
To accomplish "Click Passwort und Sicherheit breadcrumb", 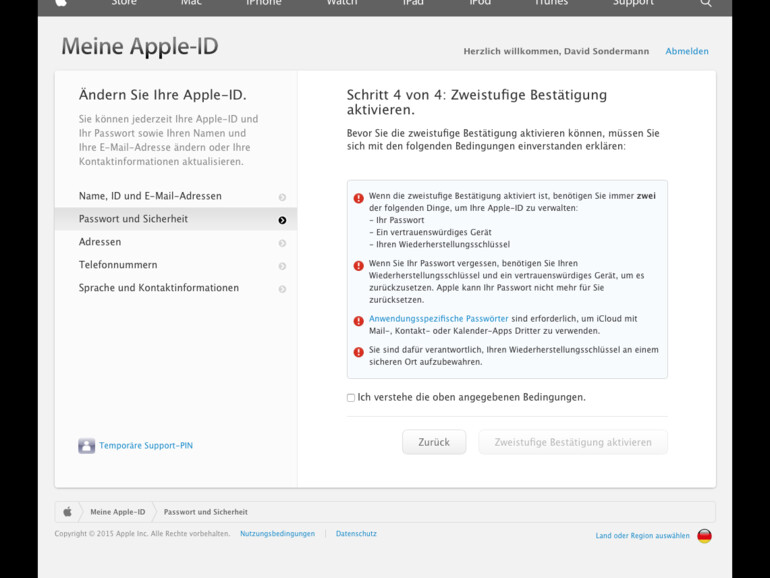I will 206,512.
